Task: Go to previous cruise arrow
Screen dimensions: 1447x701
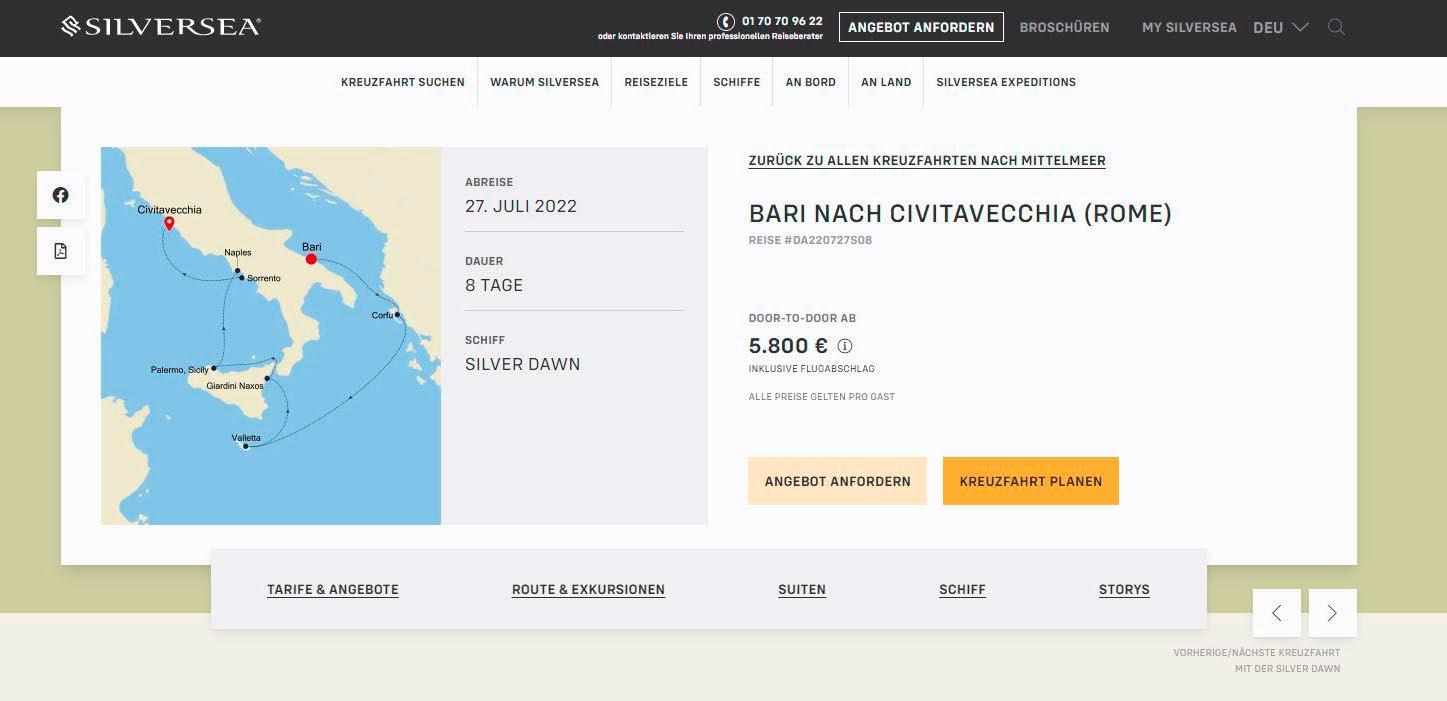Action: [x=1277, y=613]
